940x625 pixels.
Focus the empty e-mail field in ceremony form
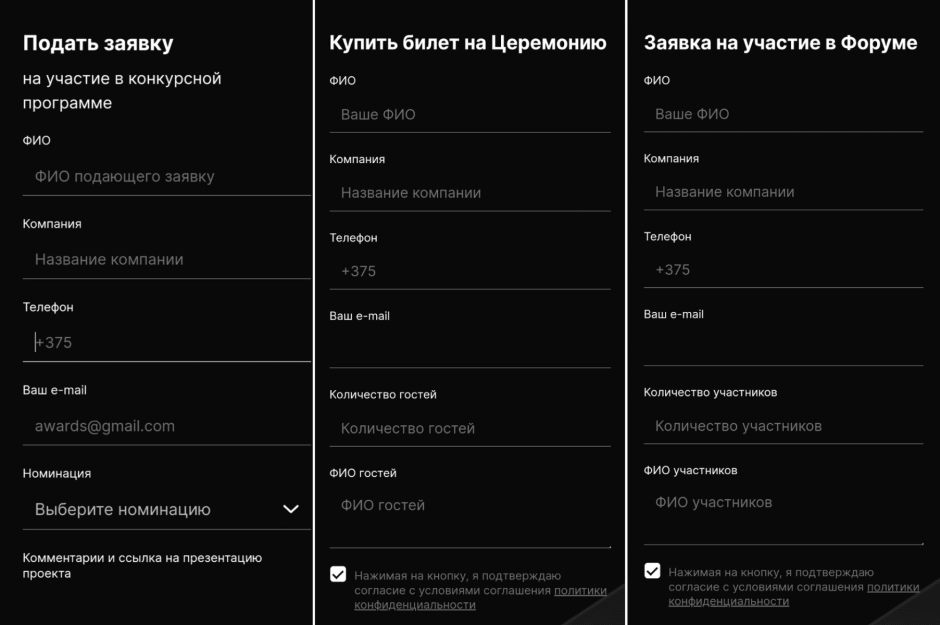(469, 349)
